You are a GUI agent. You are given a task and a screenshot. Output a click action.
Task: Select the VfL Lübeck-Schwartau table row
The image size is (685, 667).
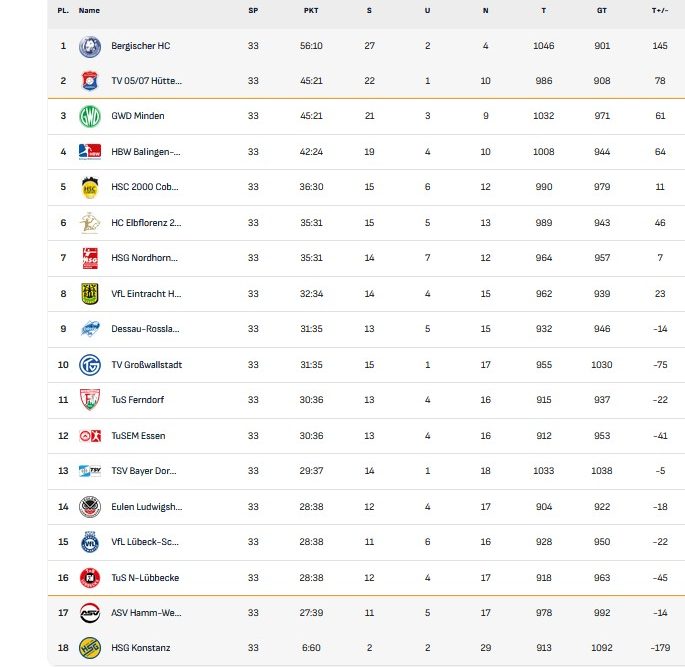366,542
